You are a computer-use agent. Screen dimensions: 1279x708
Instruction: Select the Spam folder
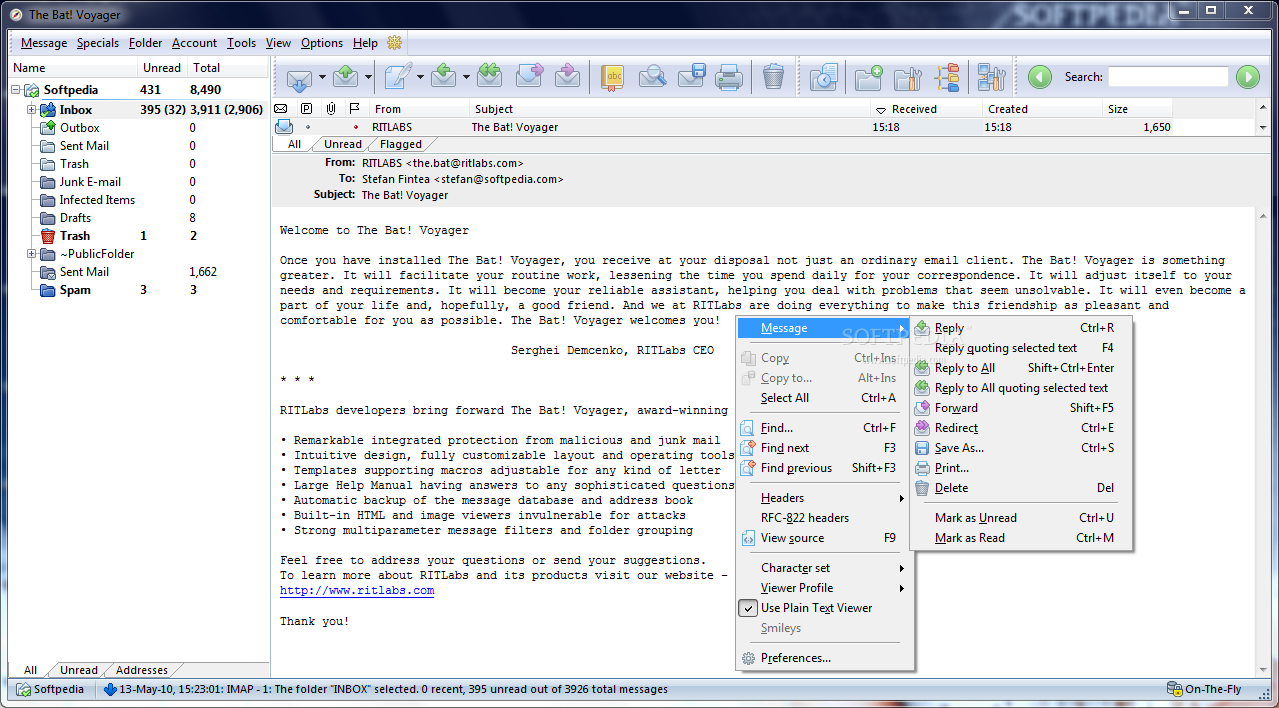75,290
